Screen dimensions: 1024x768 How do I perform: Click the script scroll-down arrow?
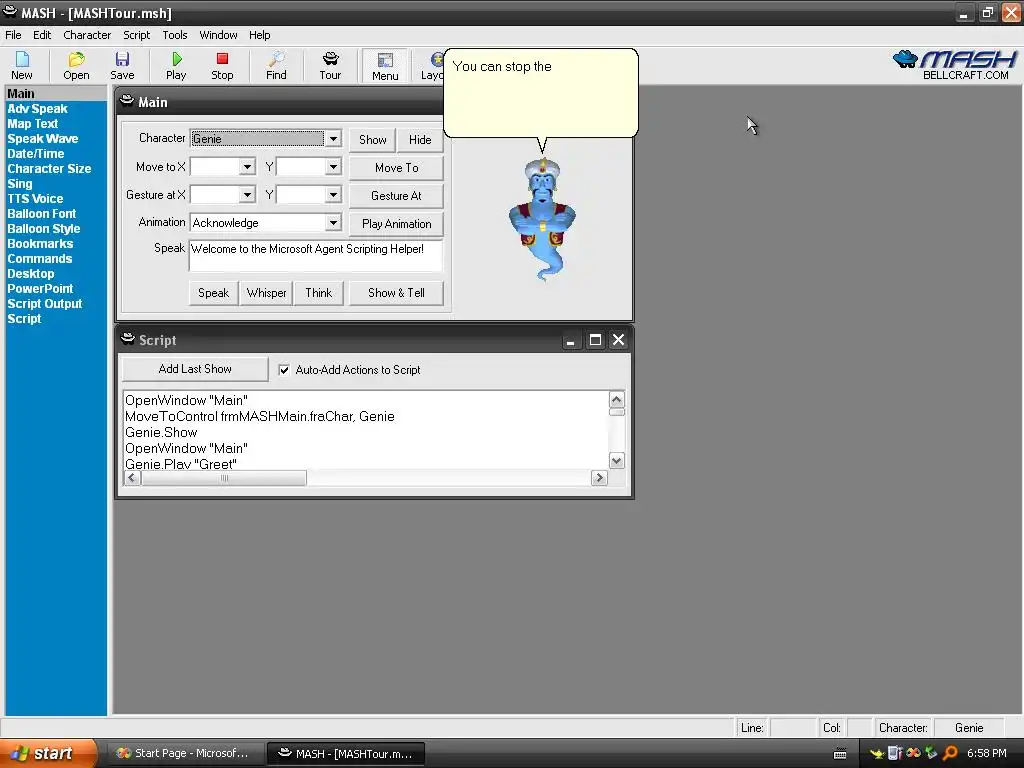[x=616, y=460]
